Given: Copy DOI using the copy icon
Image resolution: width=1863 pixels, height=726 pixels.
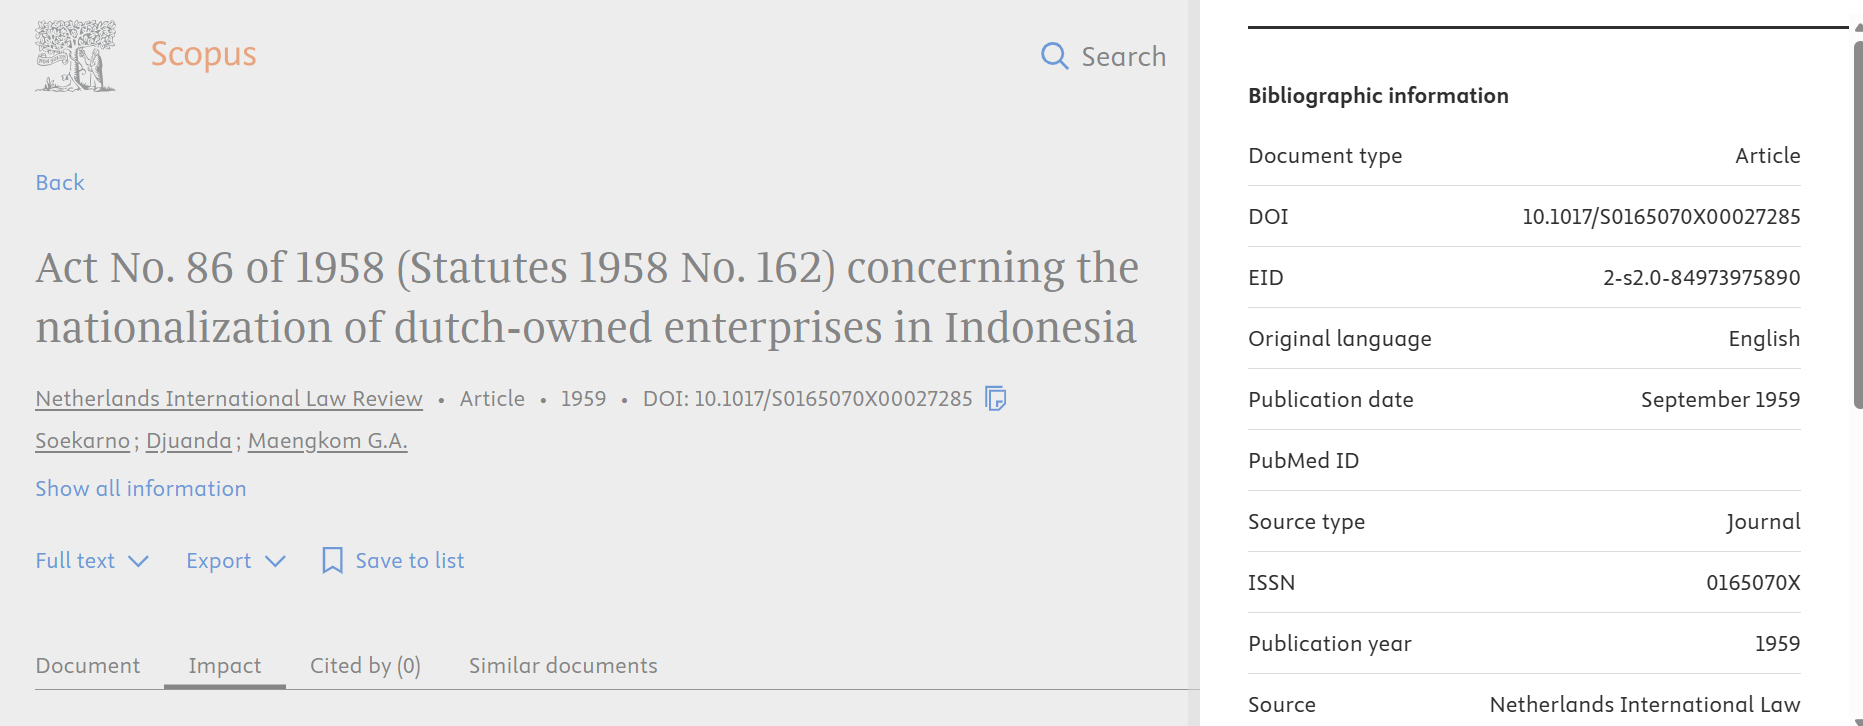Looking at the screenshot, I should coord(995,398).
